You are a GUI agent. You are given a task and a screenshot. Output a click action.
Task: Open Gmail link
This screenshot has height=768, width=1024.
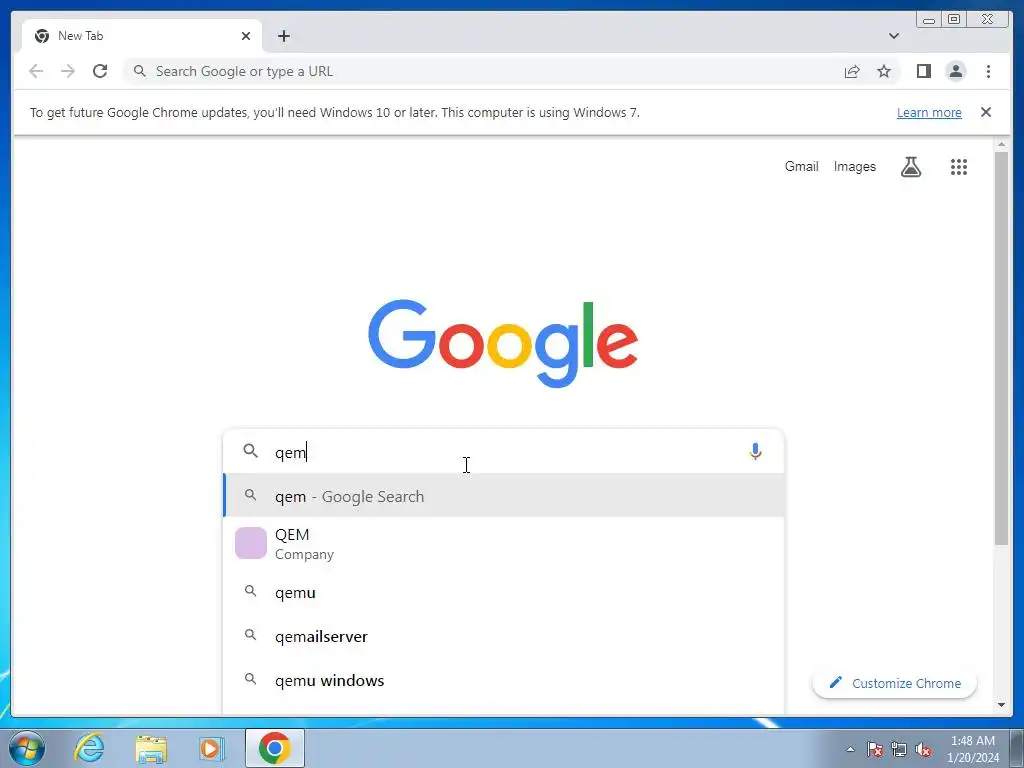pos(801,167)
